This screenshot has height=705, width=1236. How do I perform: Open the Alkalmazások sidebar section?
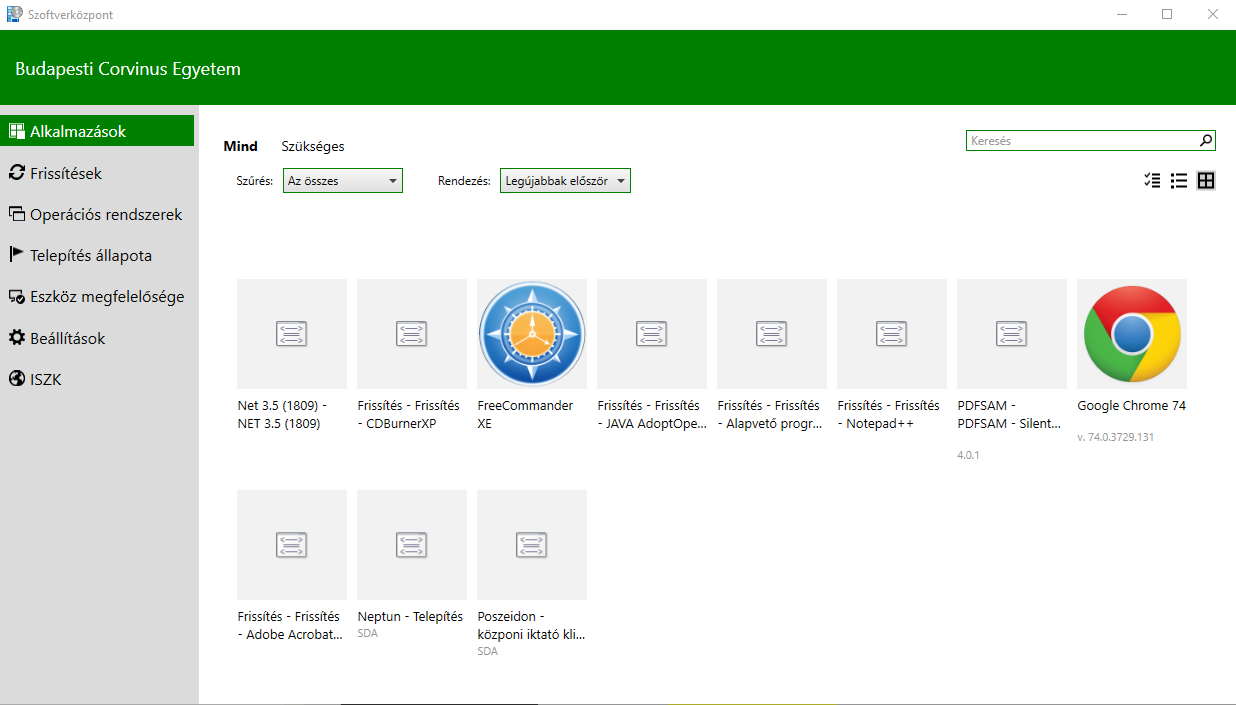(99, 131)
